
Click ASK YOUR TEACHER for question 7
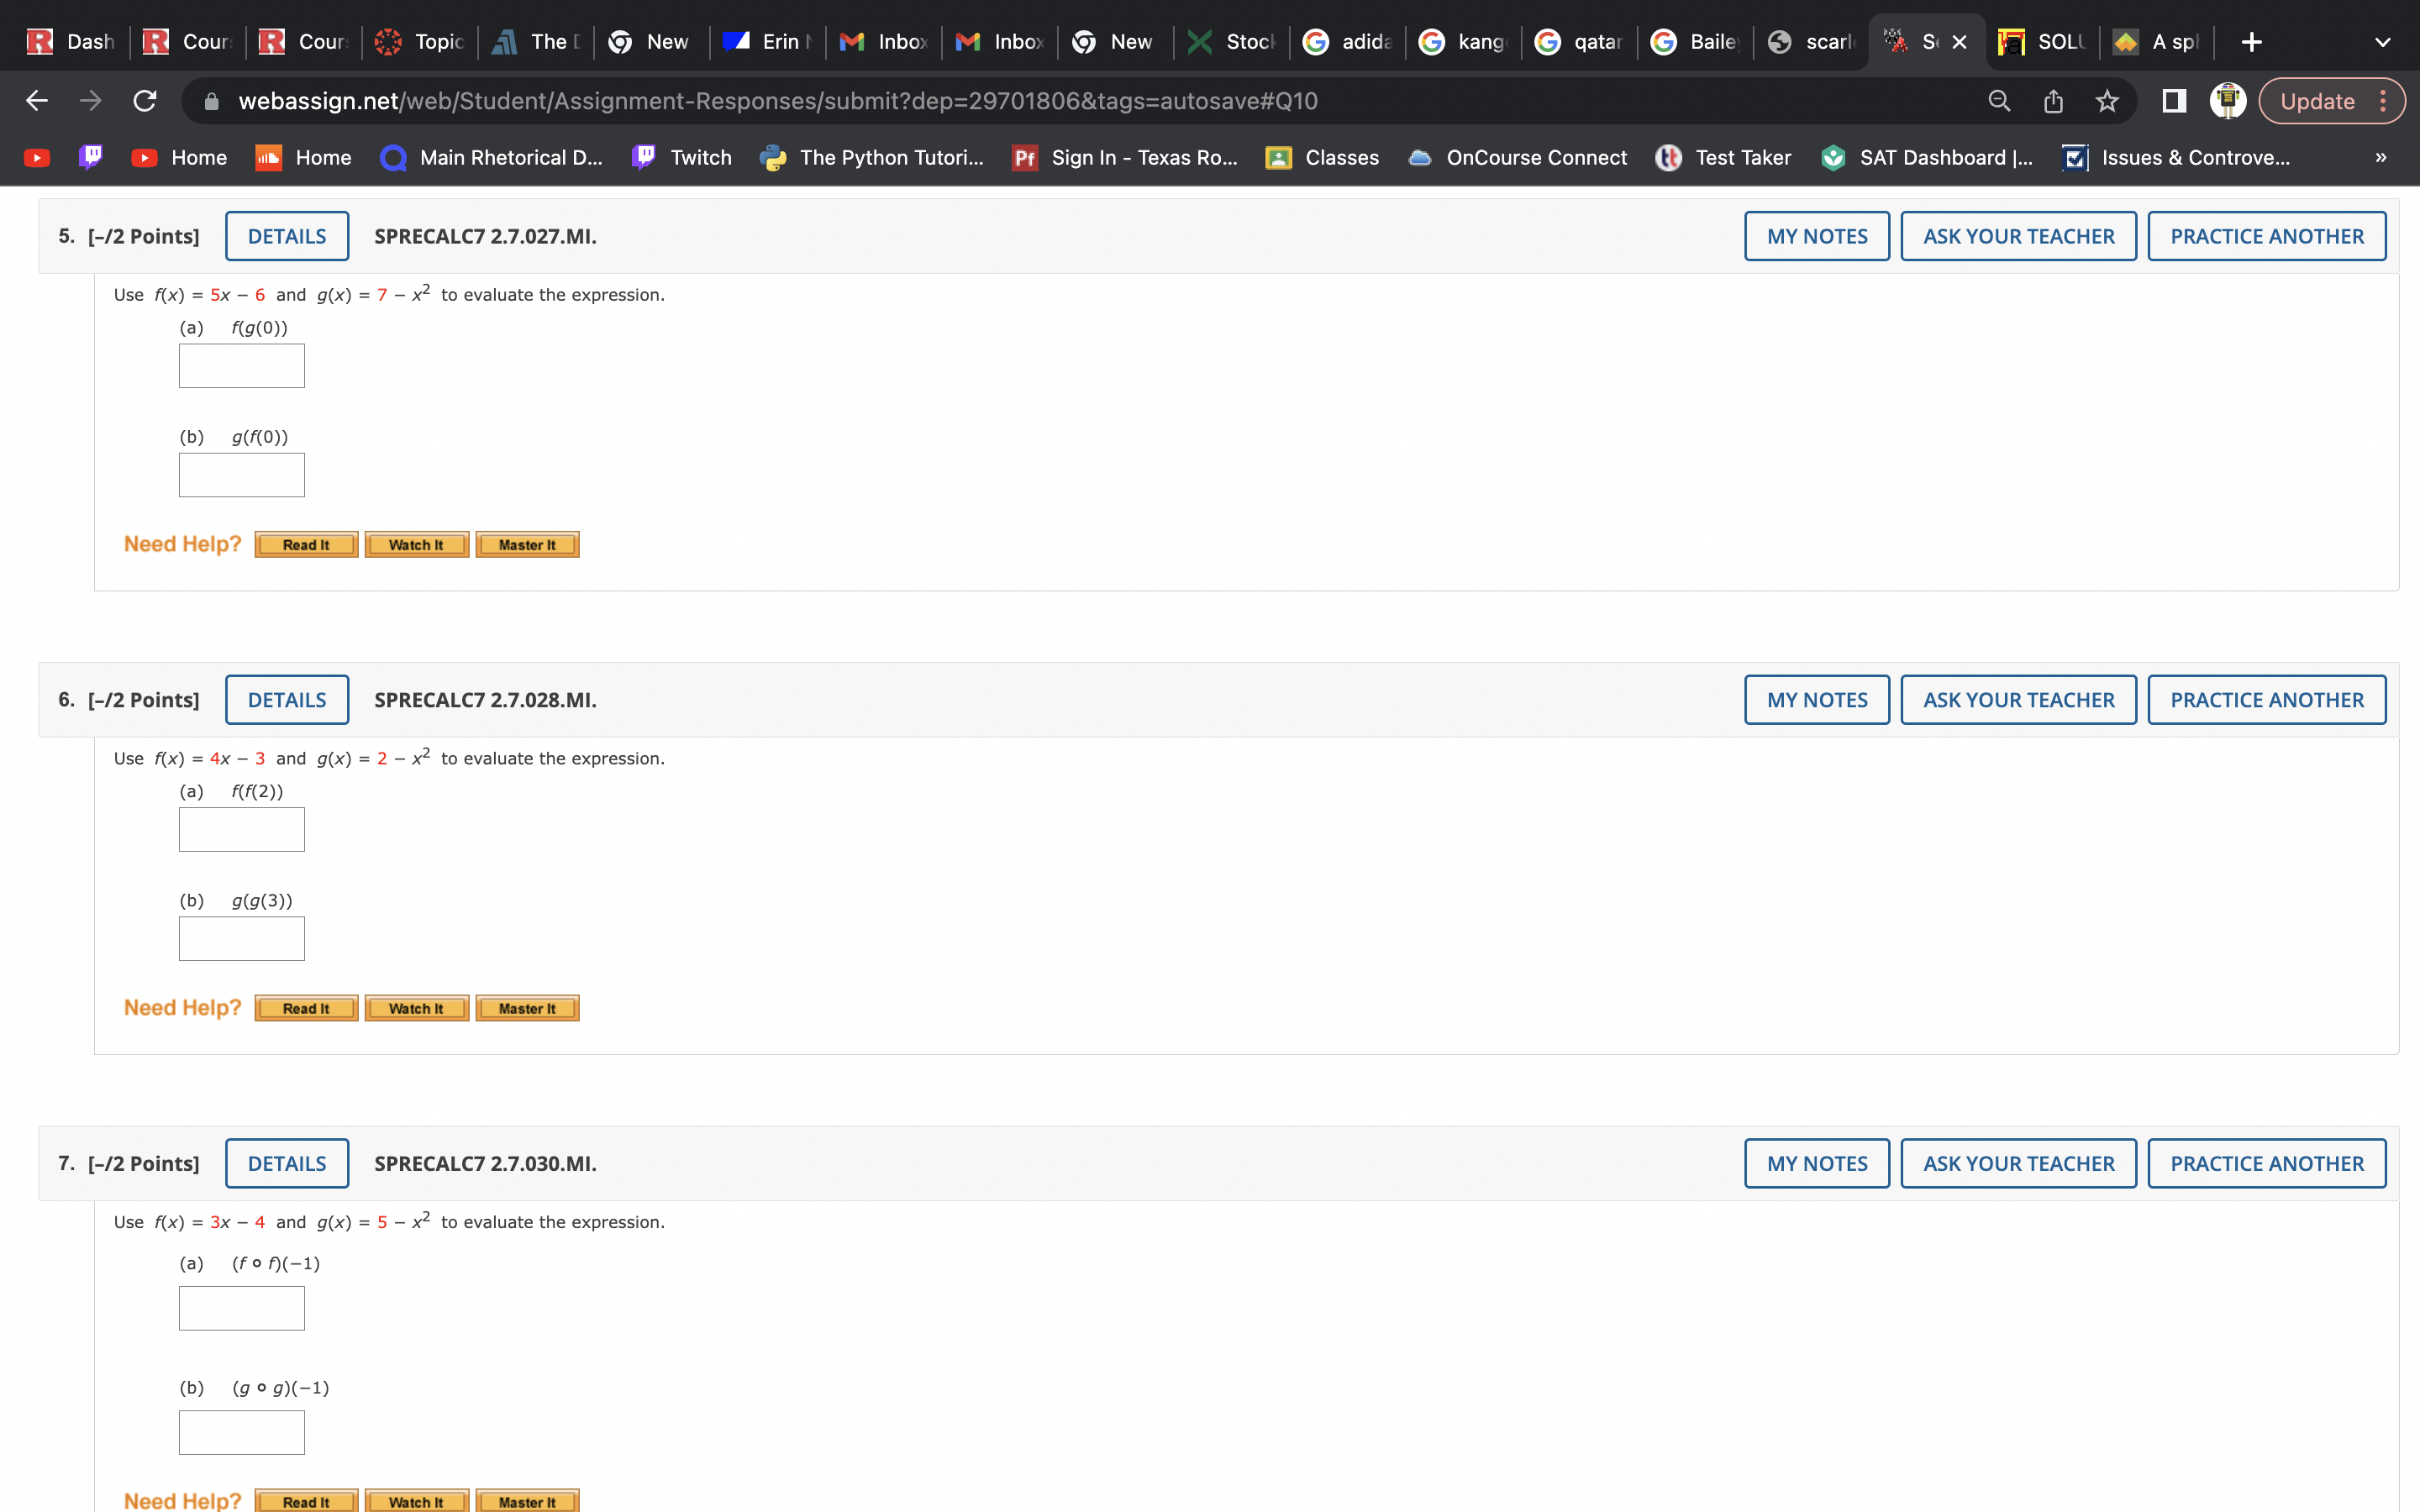pyautogui.click(x=2018, y=1163)
